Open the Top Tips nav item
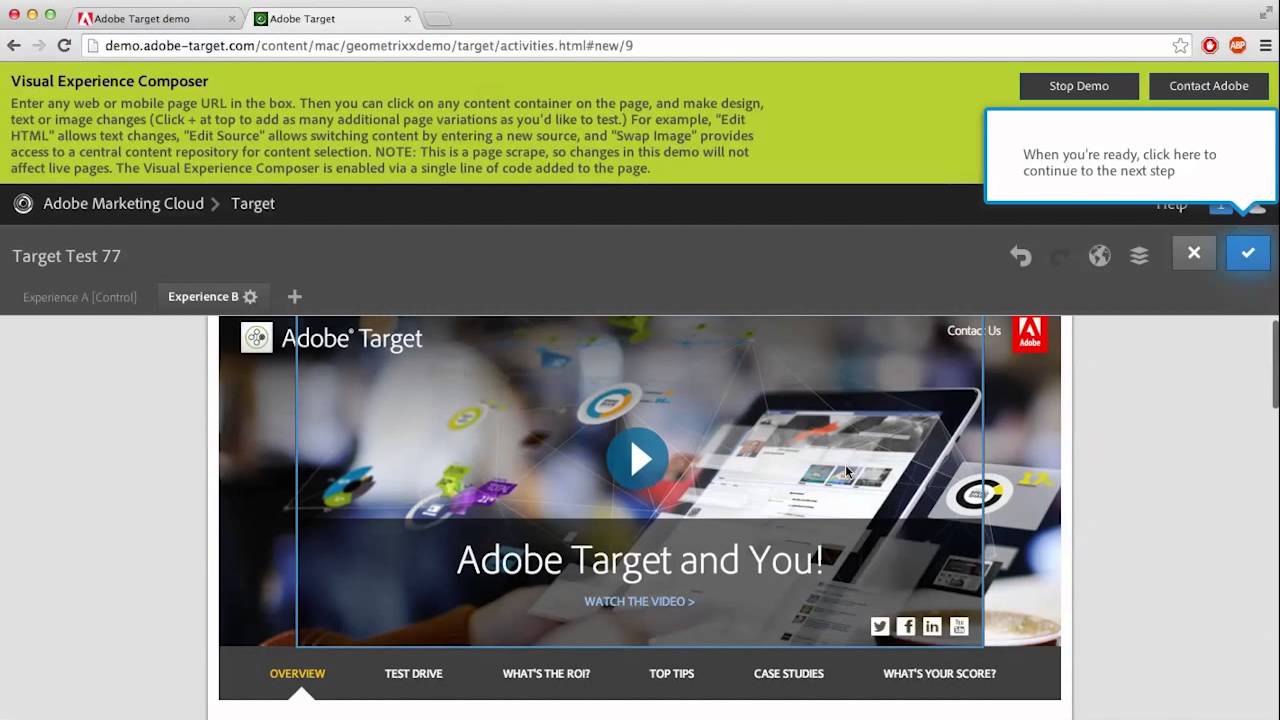 [x=671, y=673]
